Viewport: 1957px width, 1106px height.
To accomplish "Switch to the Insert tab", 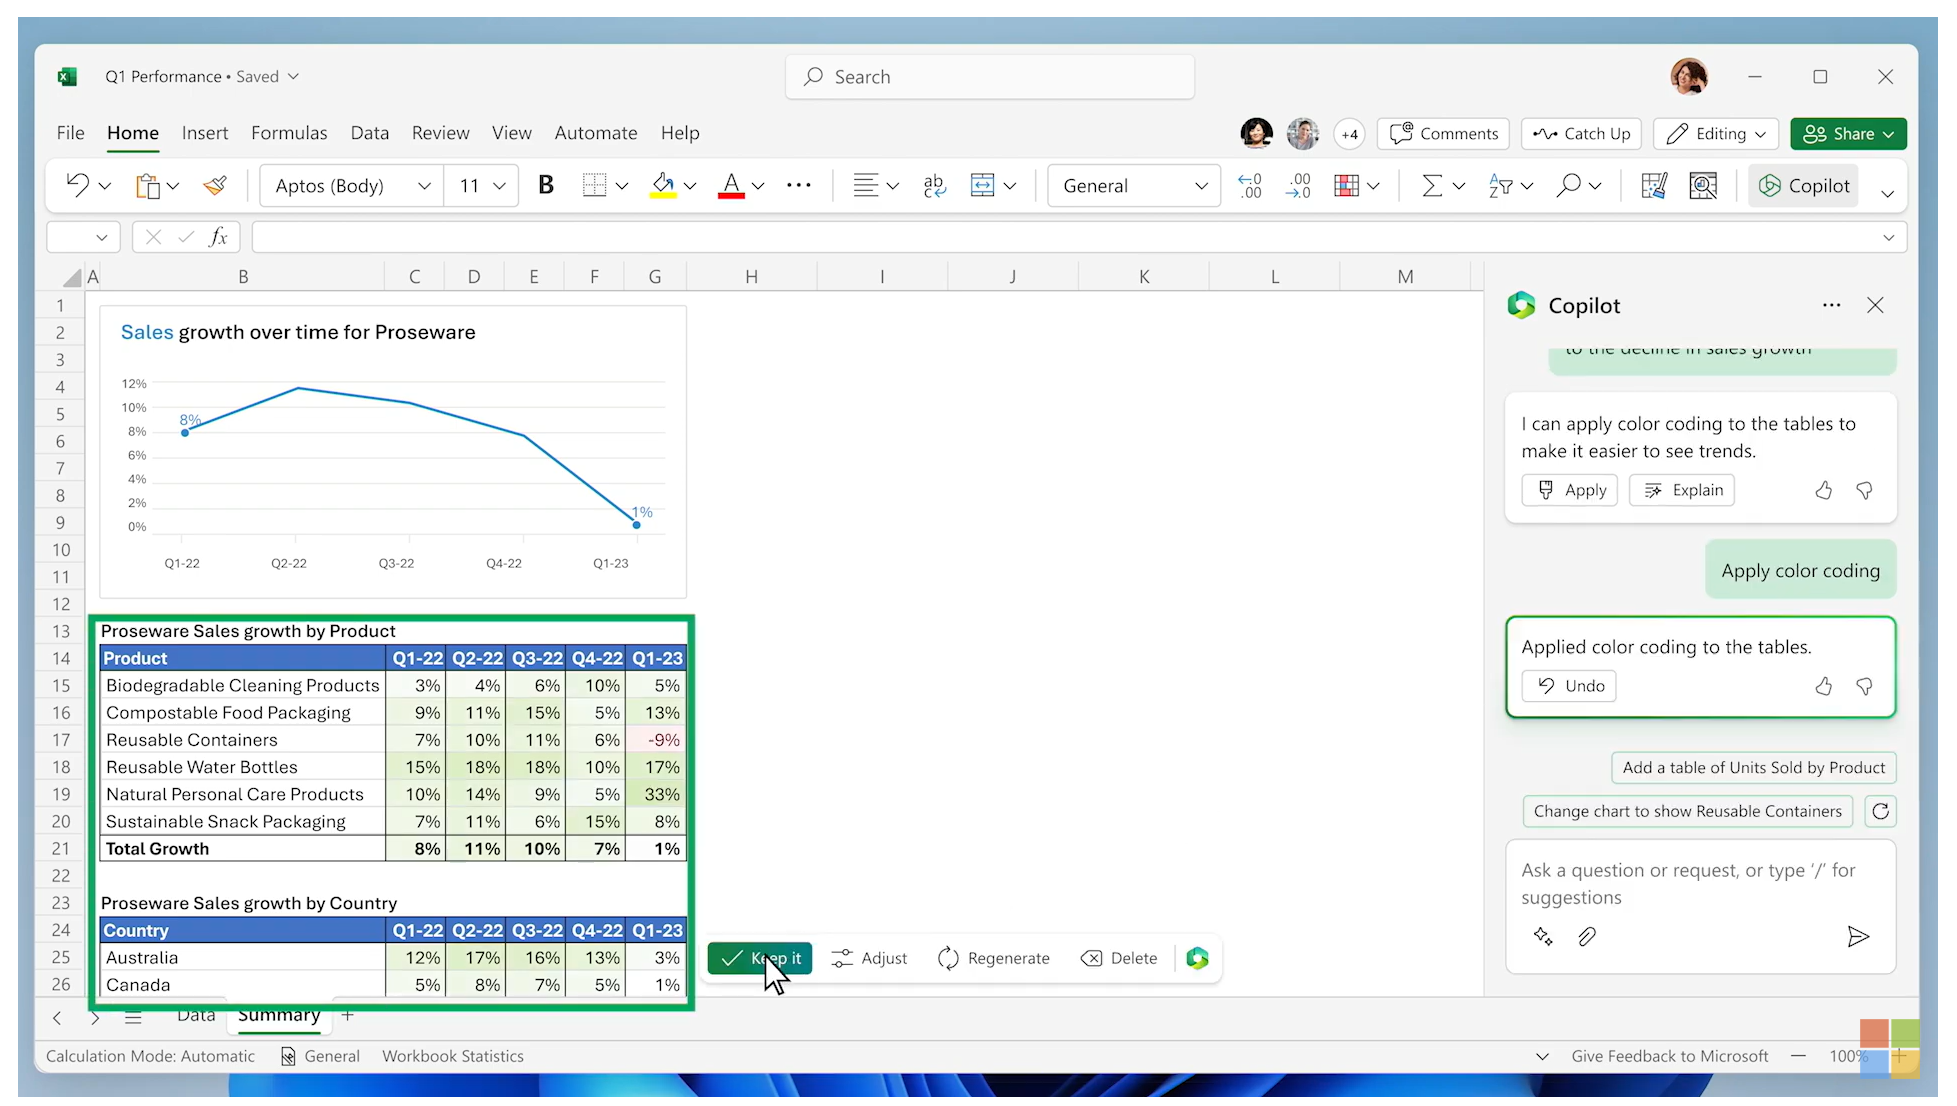I will (204, 133).
